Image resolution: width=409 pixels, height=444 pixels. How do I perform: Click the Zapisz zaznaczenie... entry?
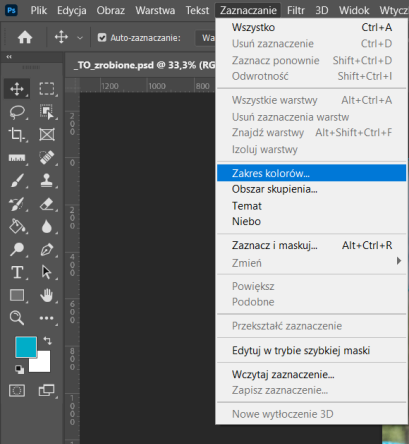pyautogui.click(x=311, y=390)
